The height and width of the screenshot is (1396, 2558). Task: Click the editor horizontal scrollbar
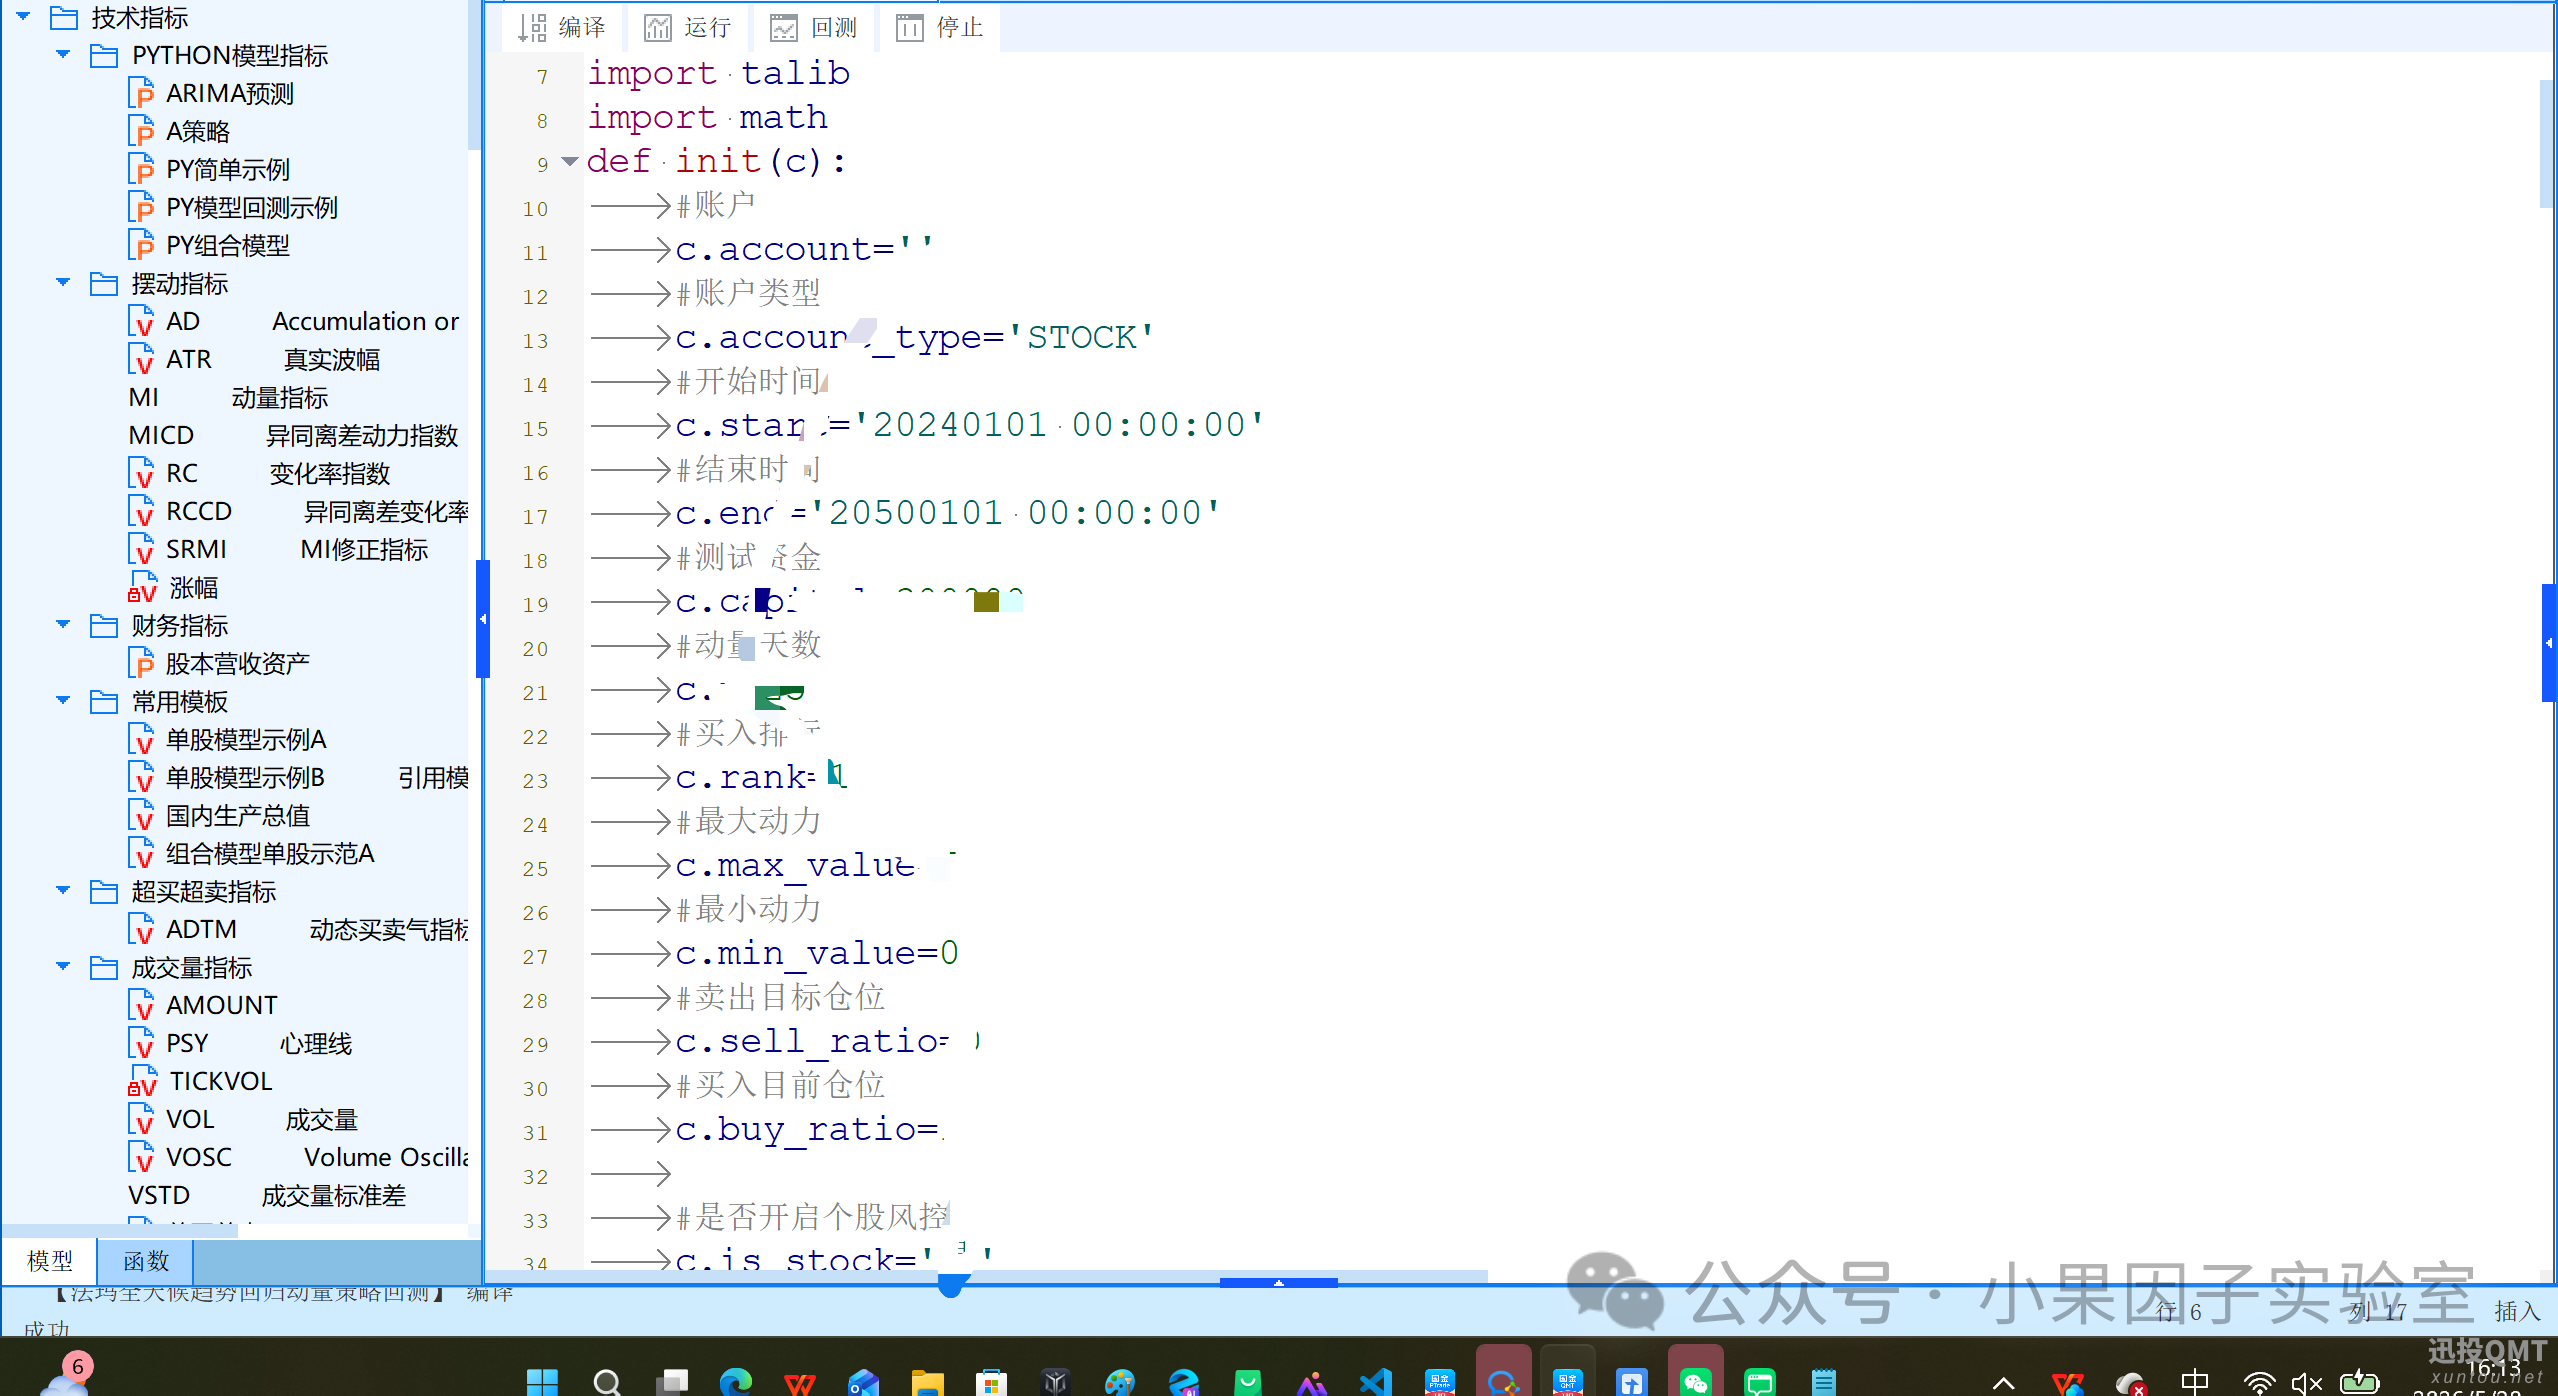(986, 1276)
